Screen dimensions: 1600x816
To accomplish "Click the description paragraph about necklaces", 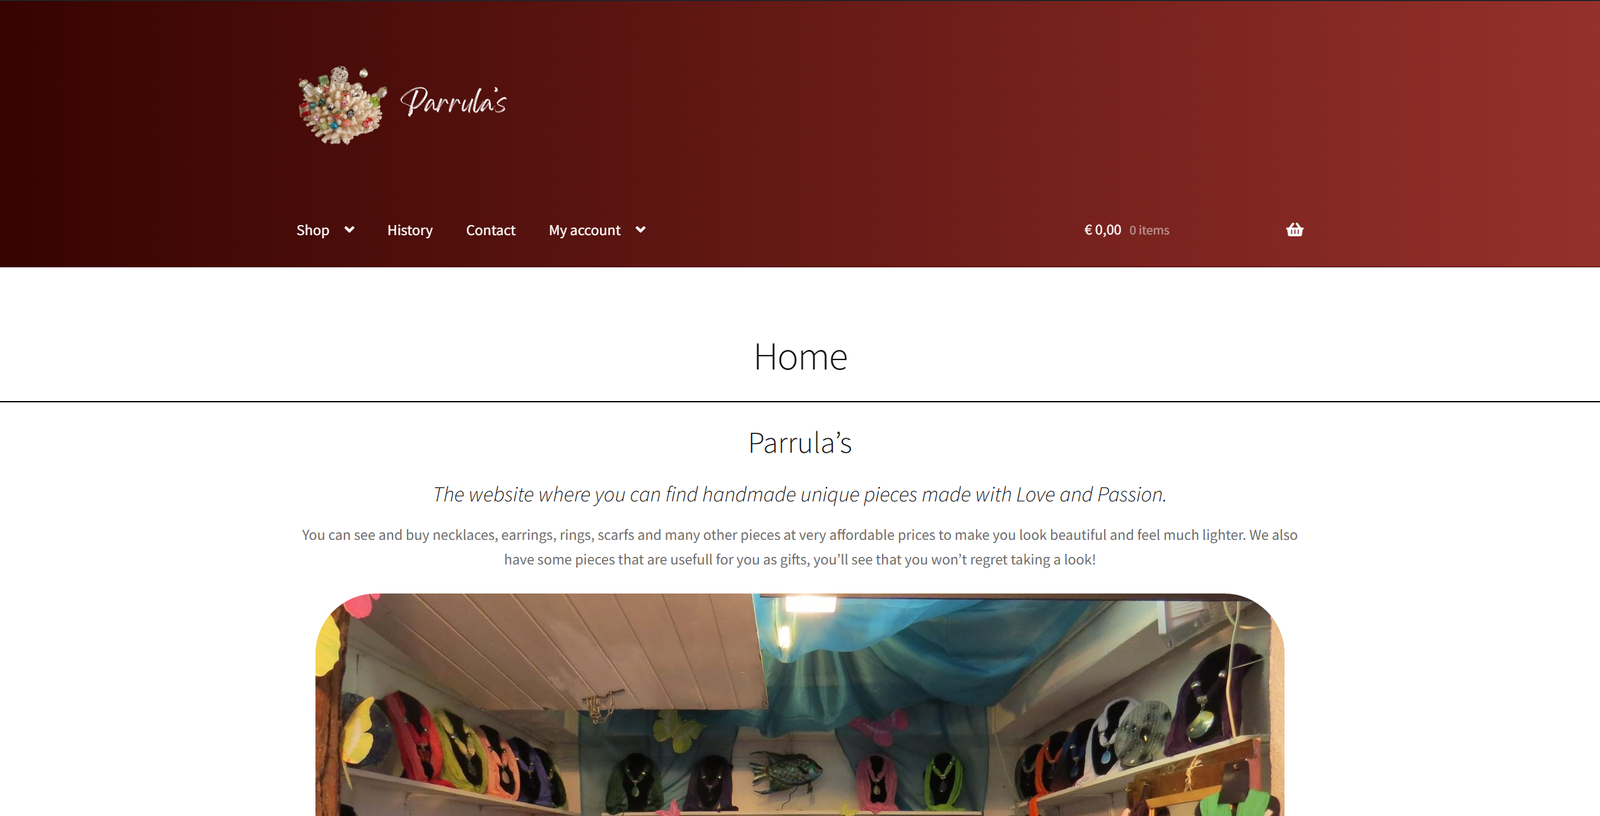I will point(800,547).
